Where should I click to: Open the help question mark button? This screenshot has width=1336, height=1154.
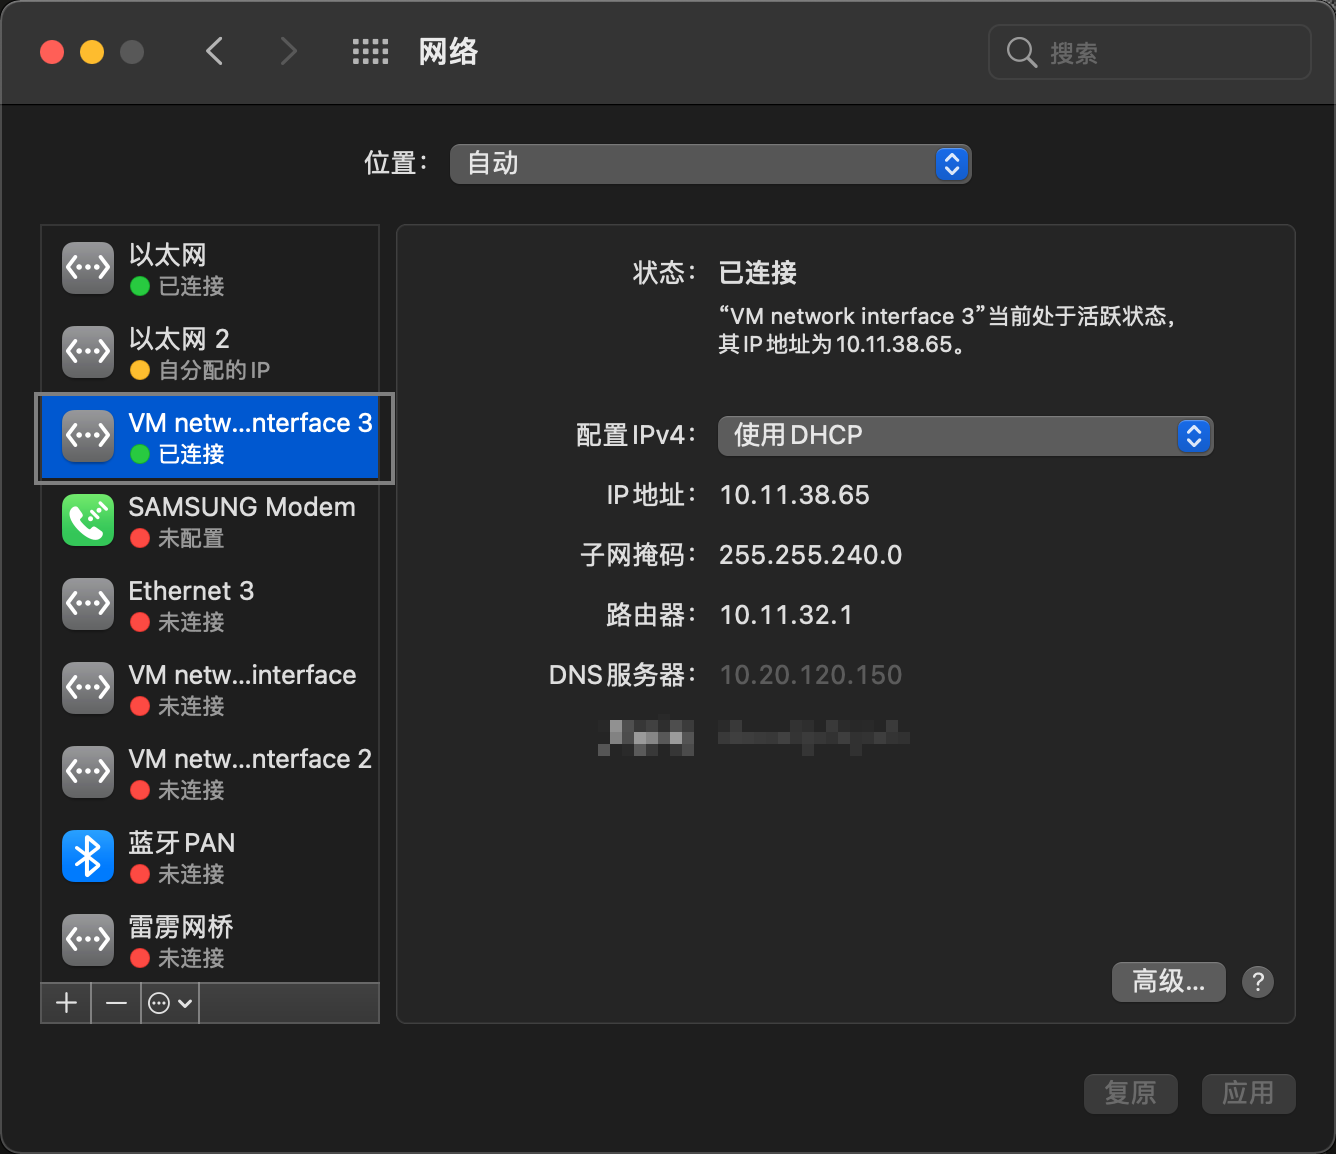(x=1258, y=982)
